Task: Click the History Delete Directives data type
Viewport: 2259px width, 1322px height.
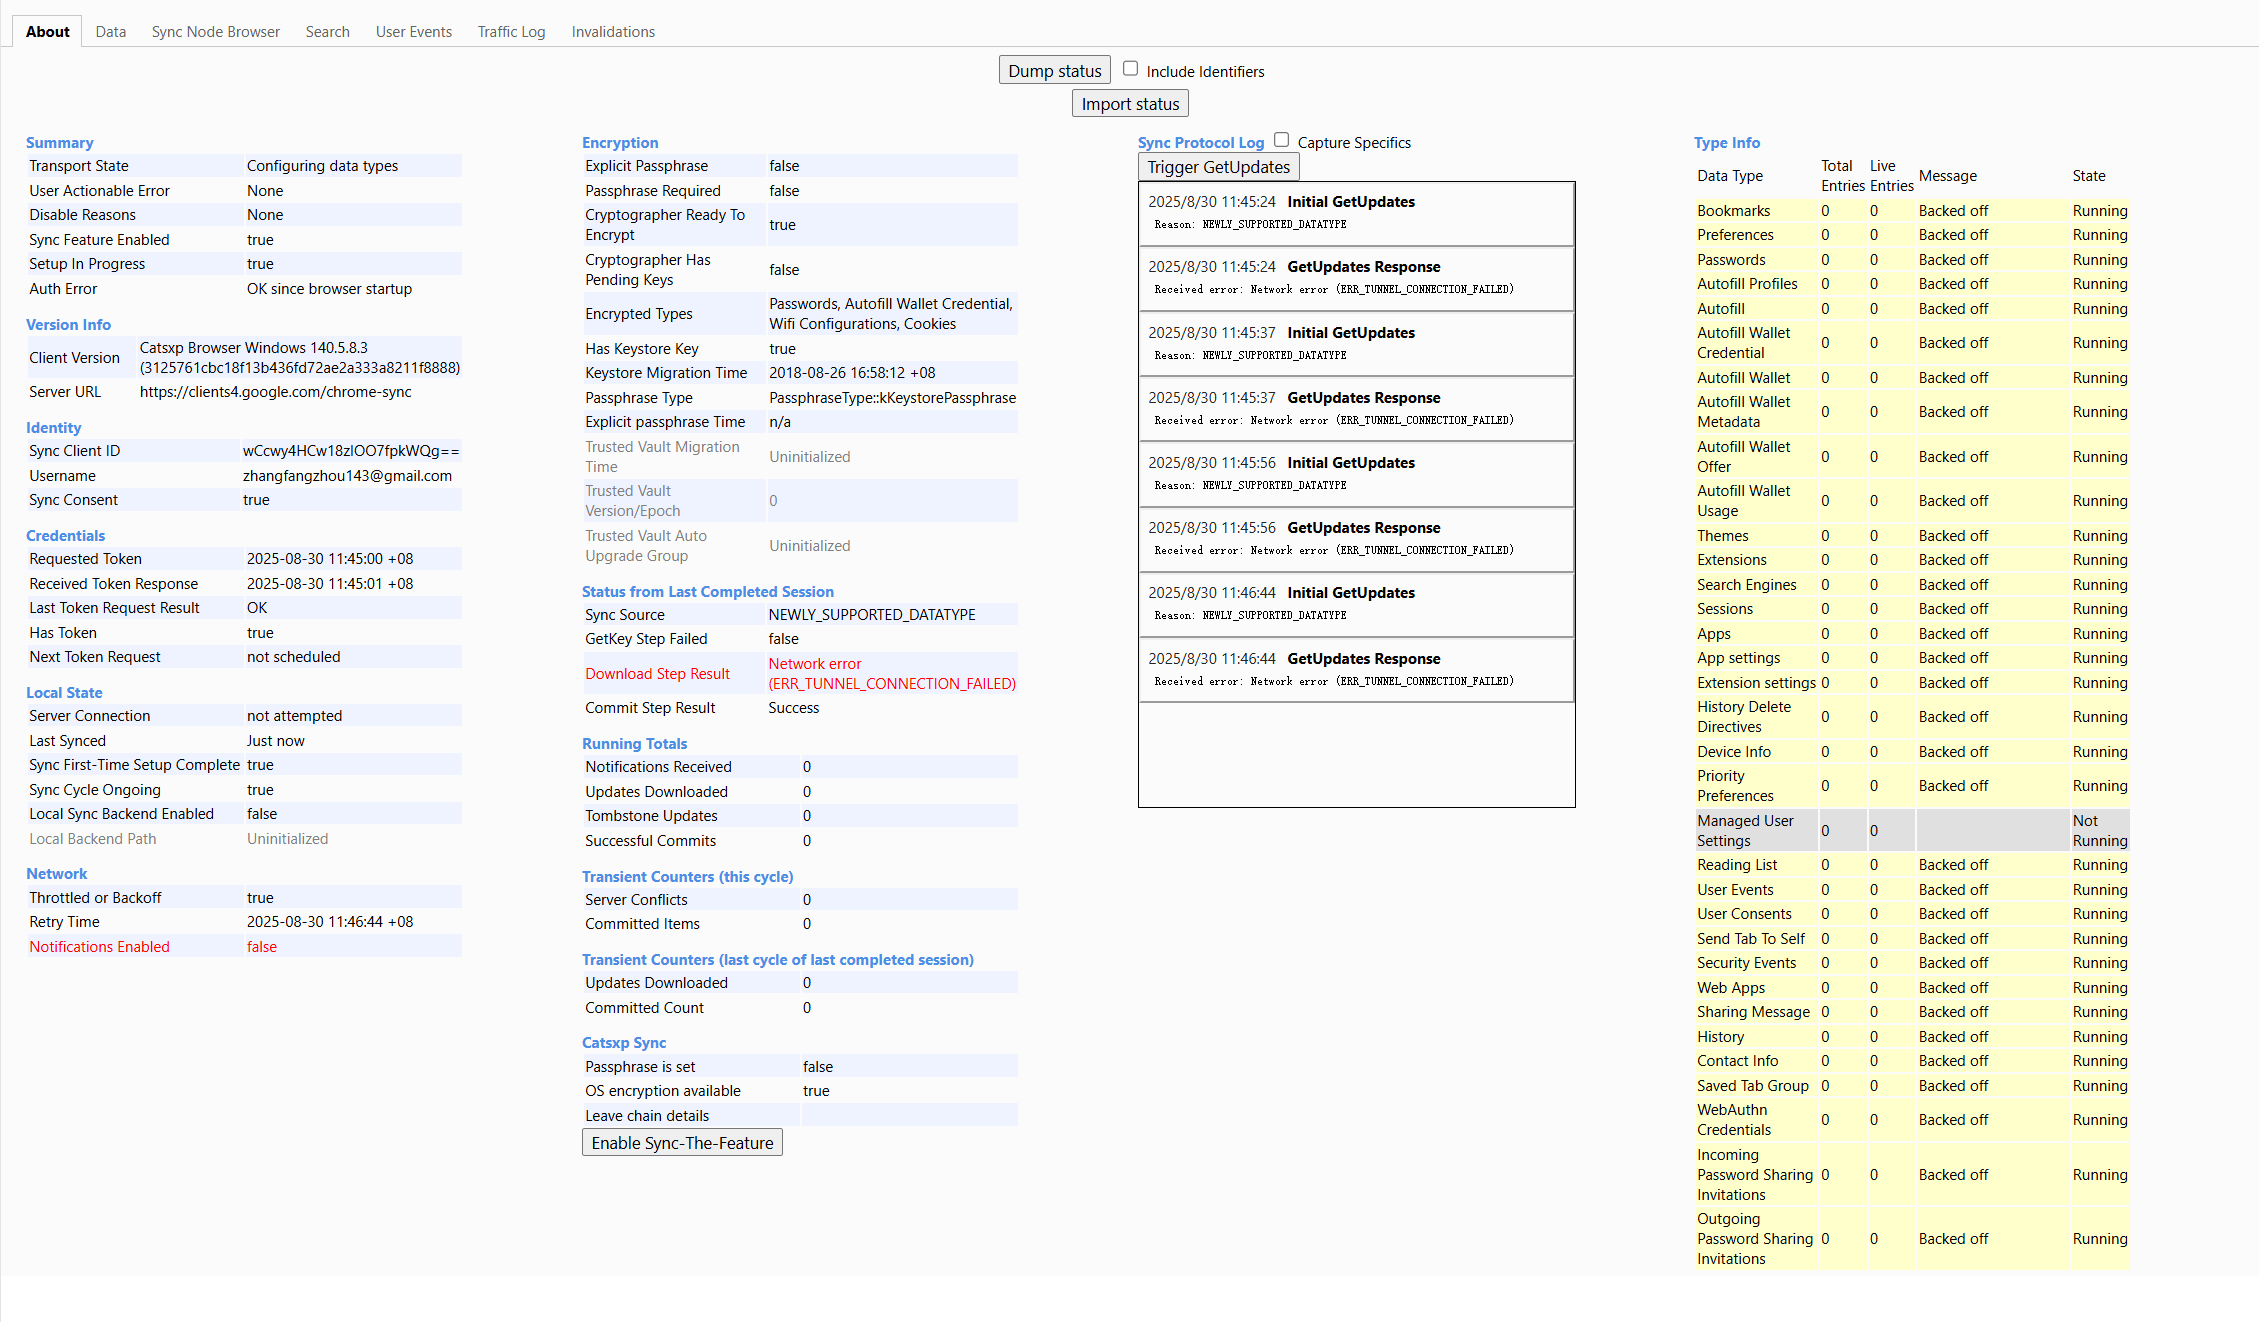Action: pos(1744,717)
